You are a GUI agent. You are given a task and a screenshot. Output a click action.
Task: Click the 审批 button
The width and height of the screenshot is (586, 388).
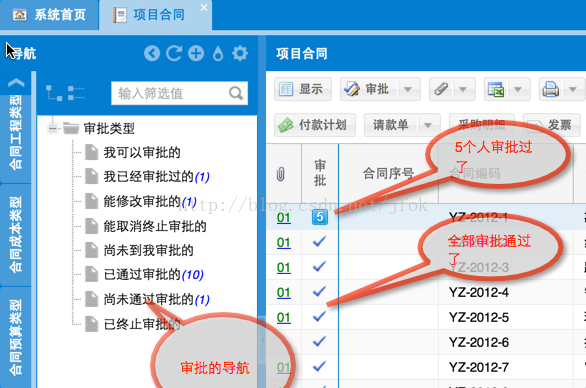pyautogui.click(x=368, y=89)
